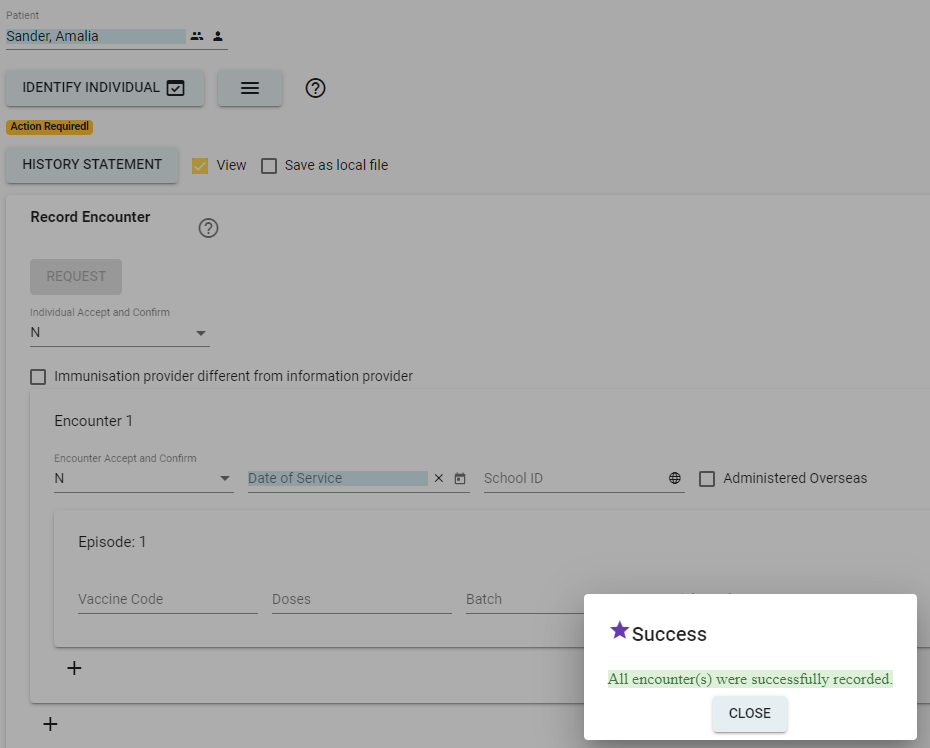The height and width of the screenshot is (748, 930).
Task: Enable Save as local file checkbox
Action: click(x=269, y=165)
